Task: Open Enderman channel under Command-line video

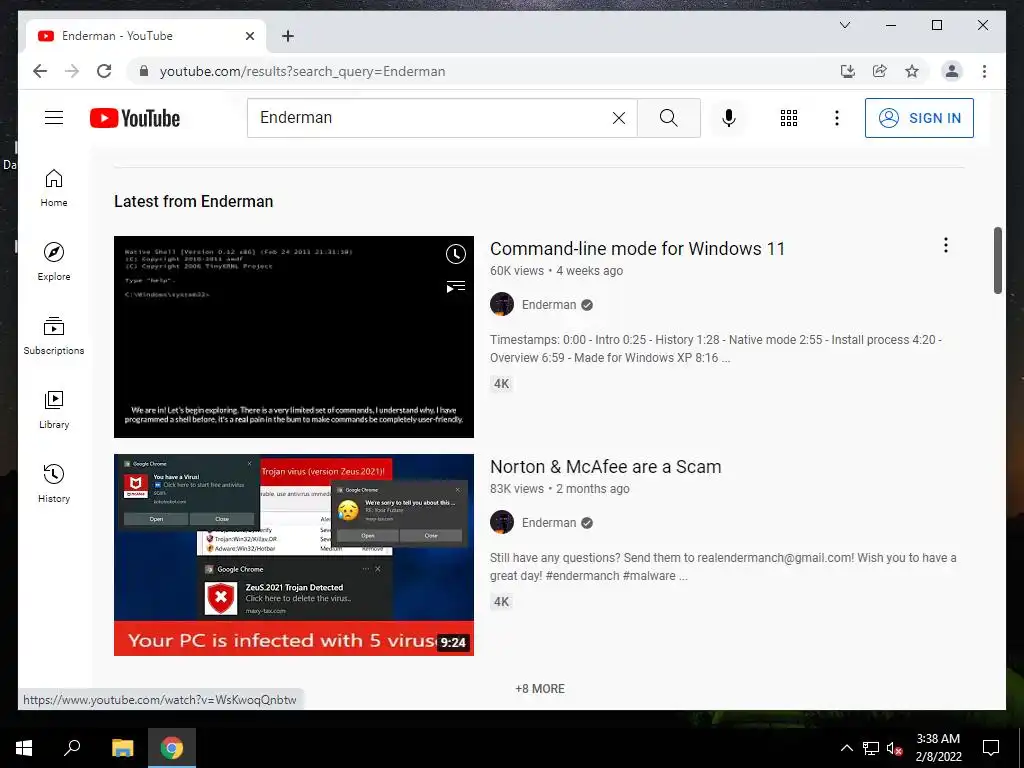Action: click(549, 304)
